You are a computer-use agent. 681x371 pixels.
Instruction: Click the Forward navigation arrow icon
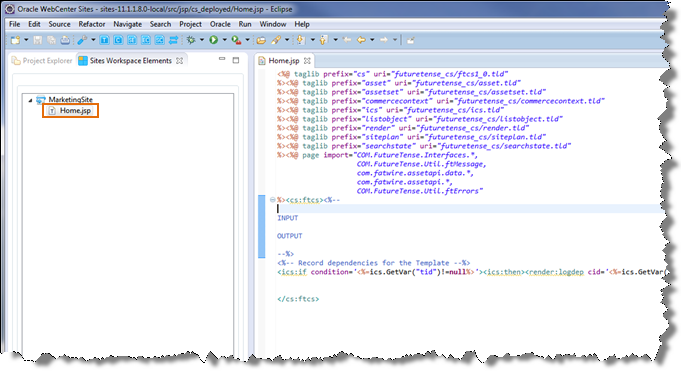coord(384,40)
